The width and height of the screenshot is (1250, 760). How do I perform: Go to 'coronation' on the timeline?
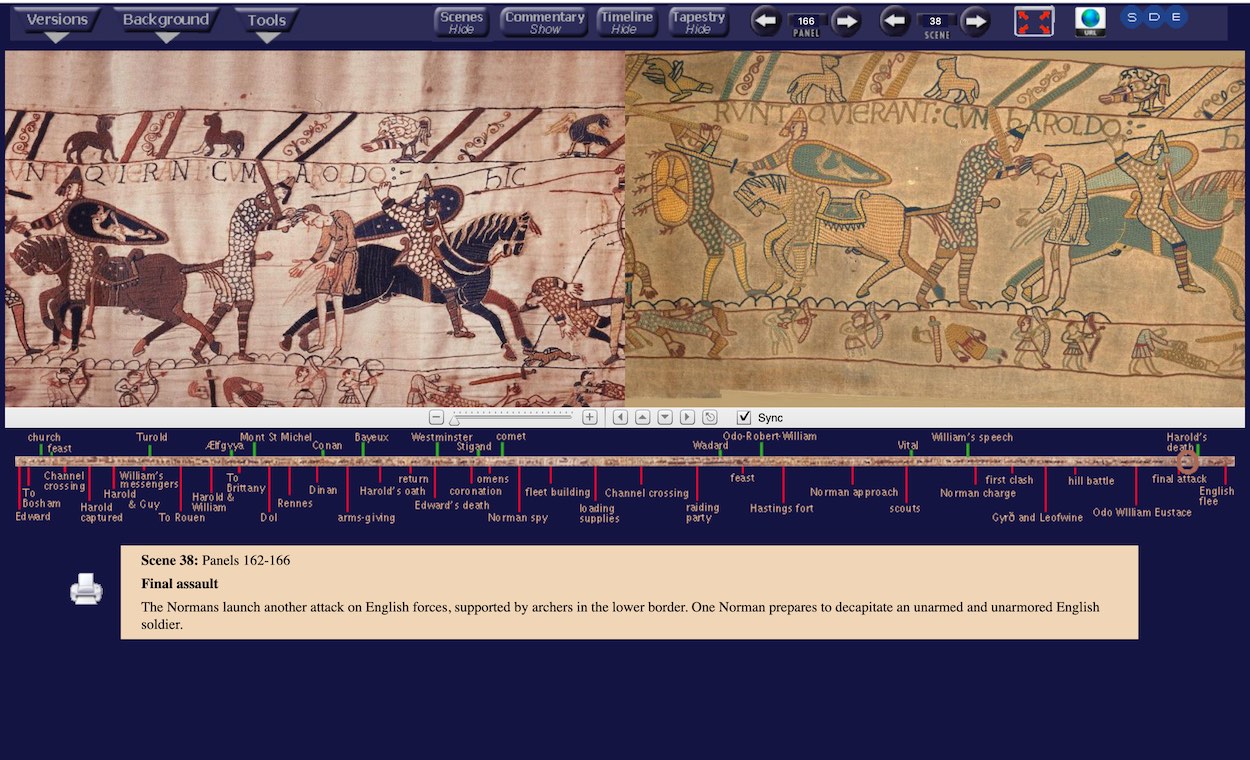[x=476, y=491]
